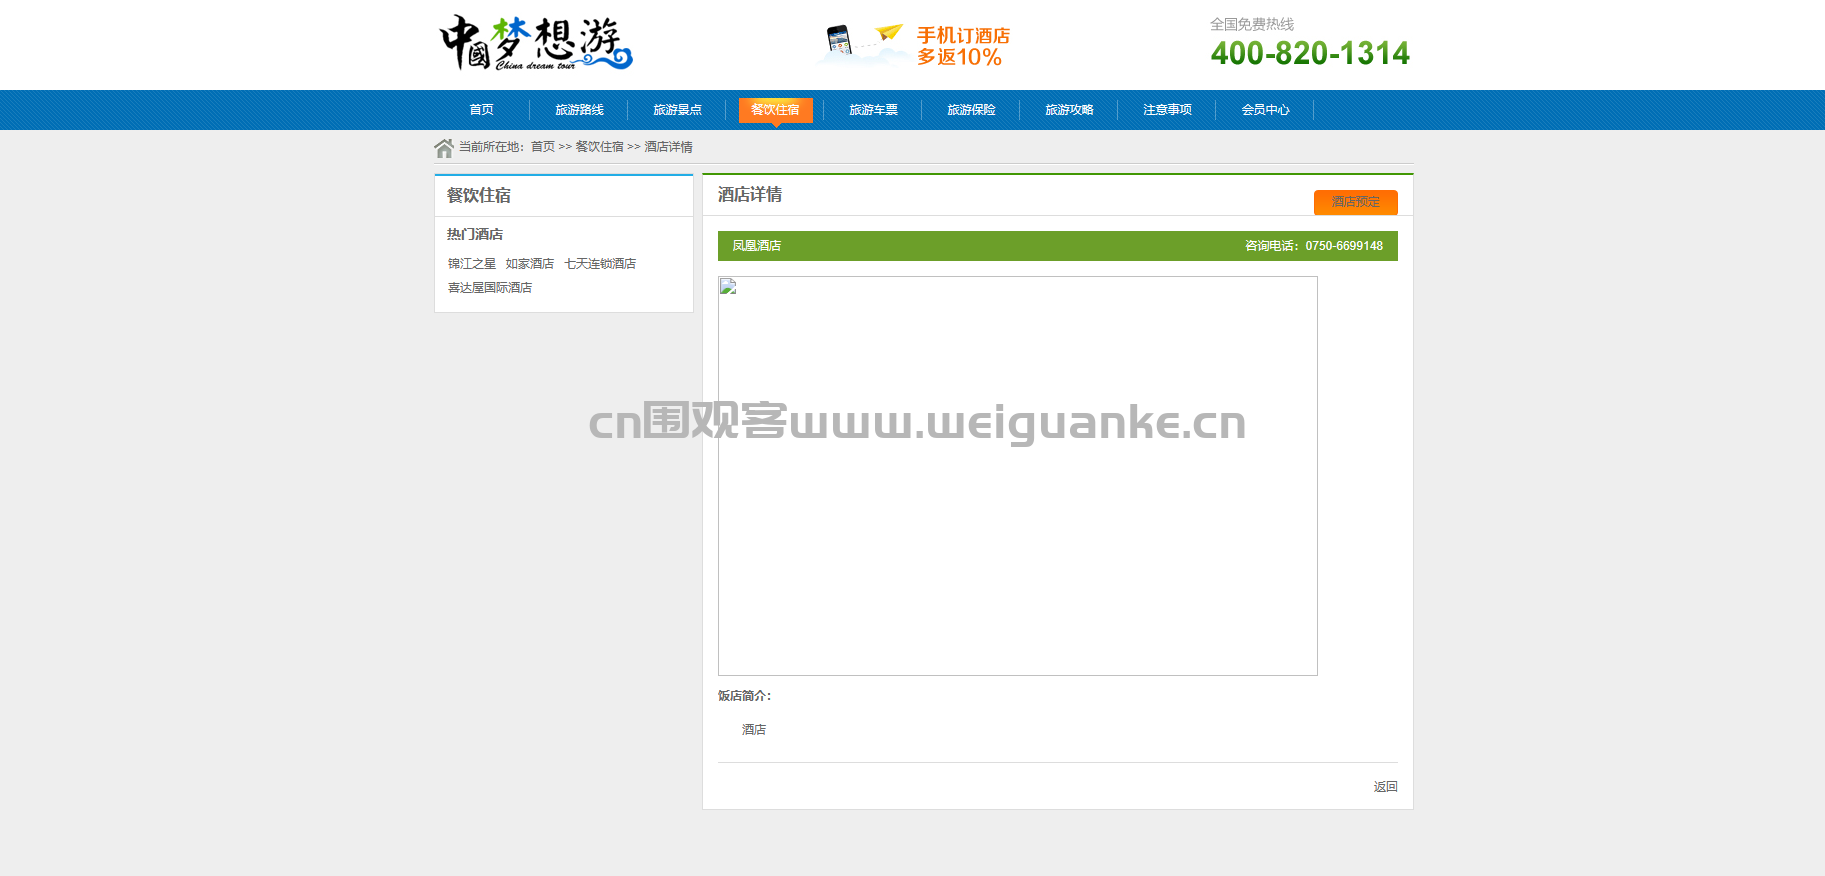
Task: Go to 旅游景点 in the nav bar
Action: click(x=677, y=110)
